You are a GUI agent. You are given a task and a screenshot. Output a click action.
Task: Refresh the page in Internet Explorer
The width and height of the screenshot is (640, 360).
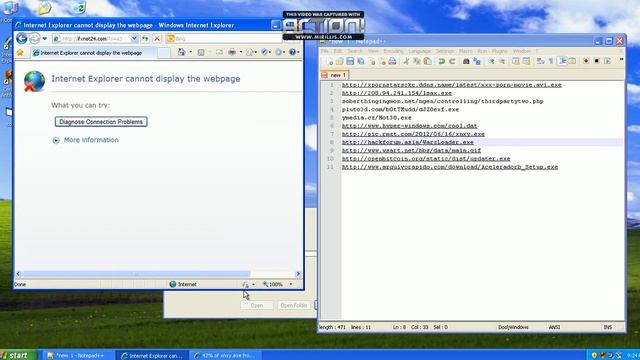[x=145, y=39]
